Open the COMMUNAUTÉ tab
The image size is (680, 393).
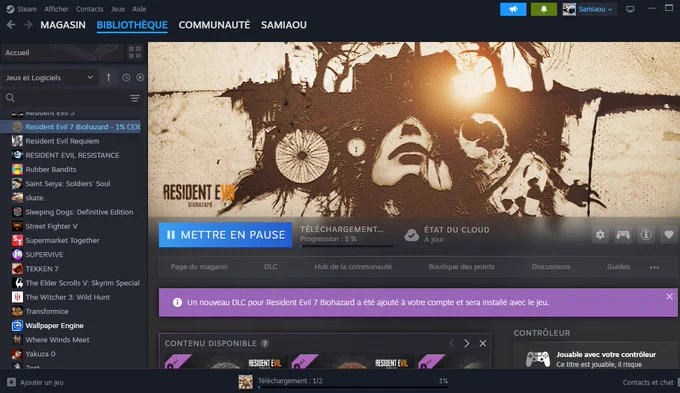[214, 25]
